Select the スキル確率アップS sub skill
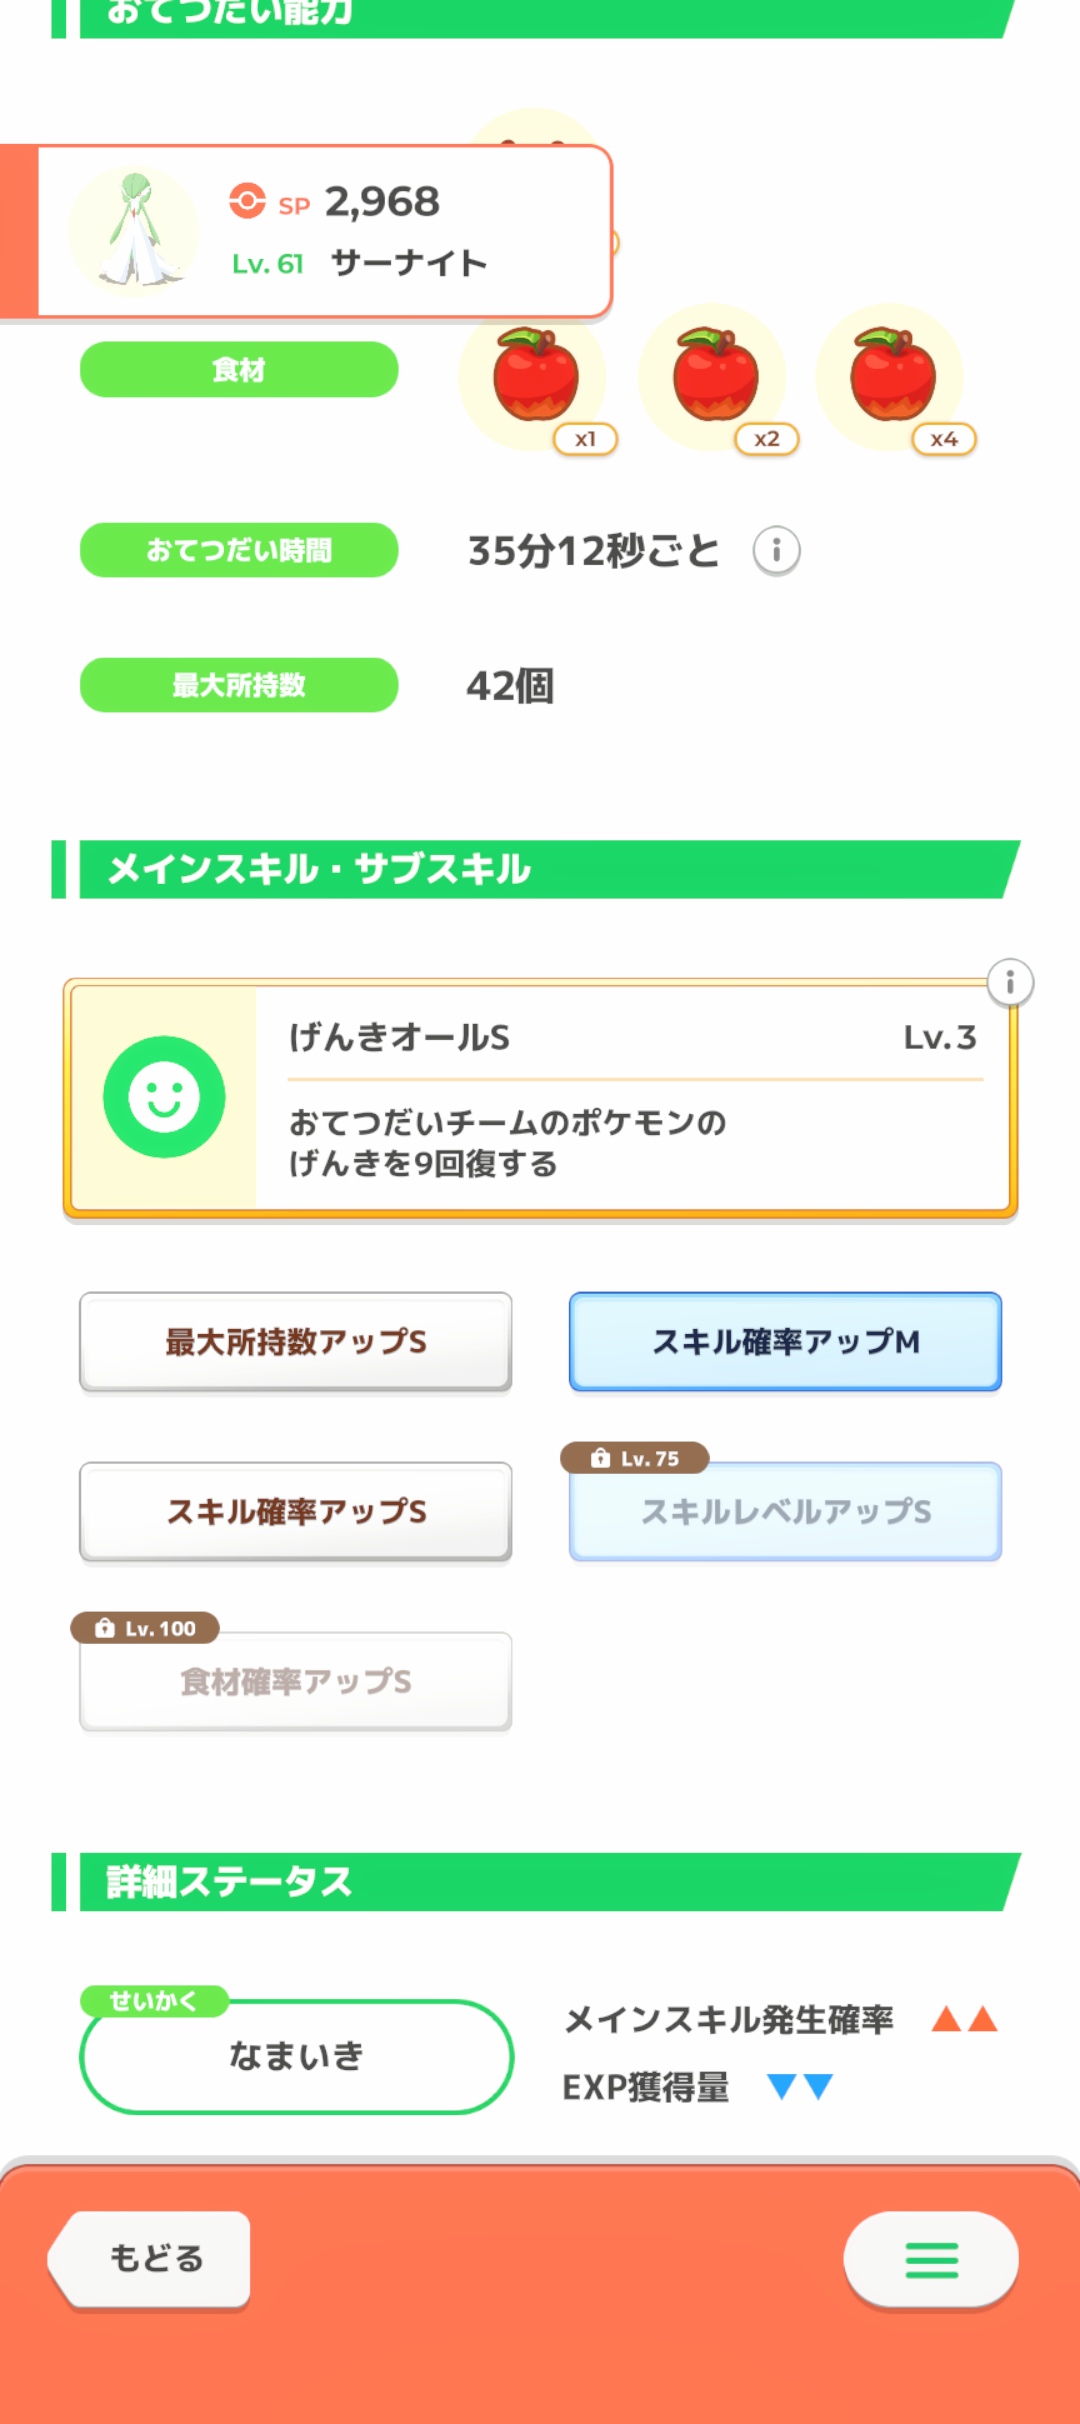 (x=296, y=1511)
